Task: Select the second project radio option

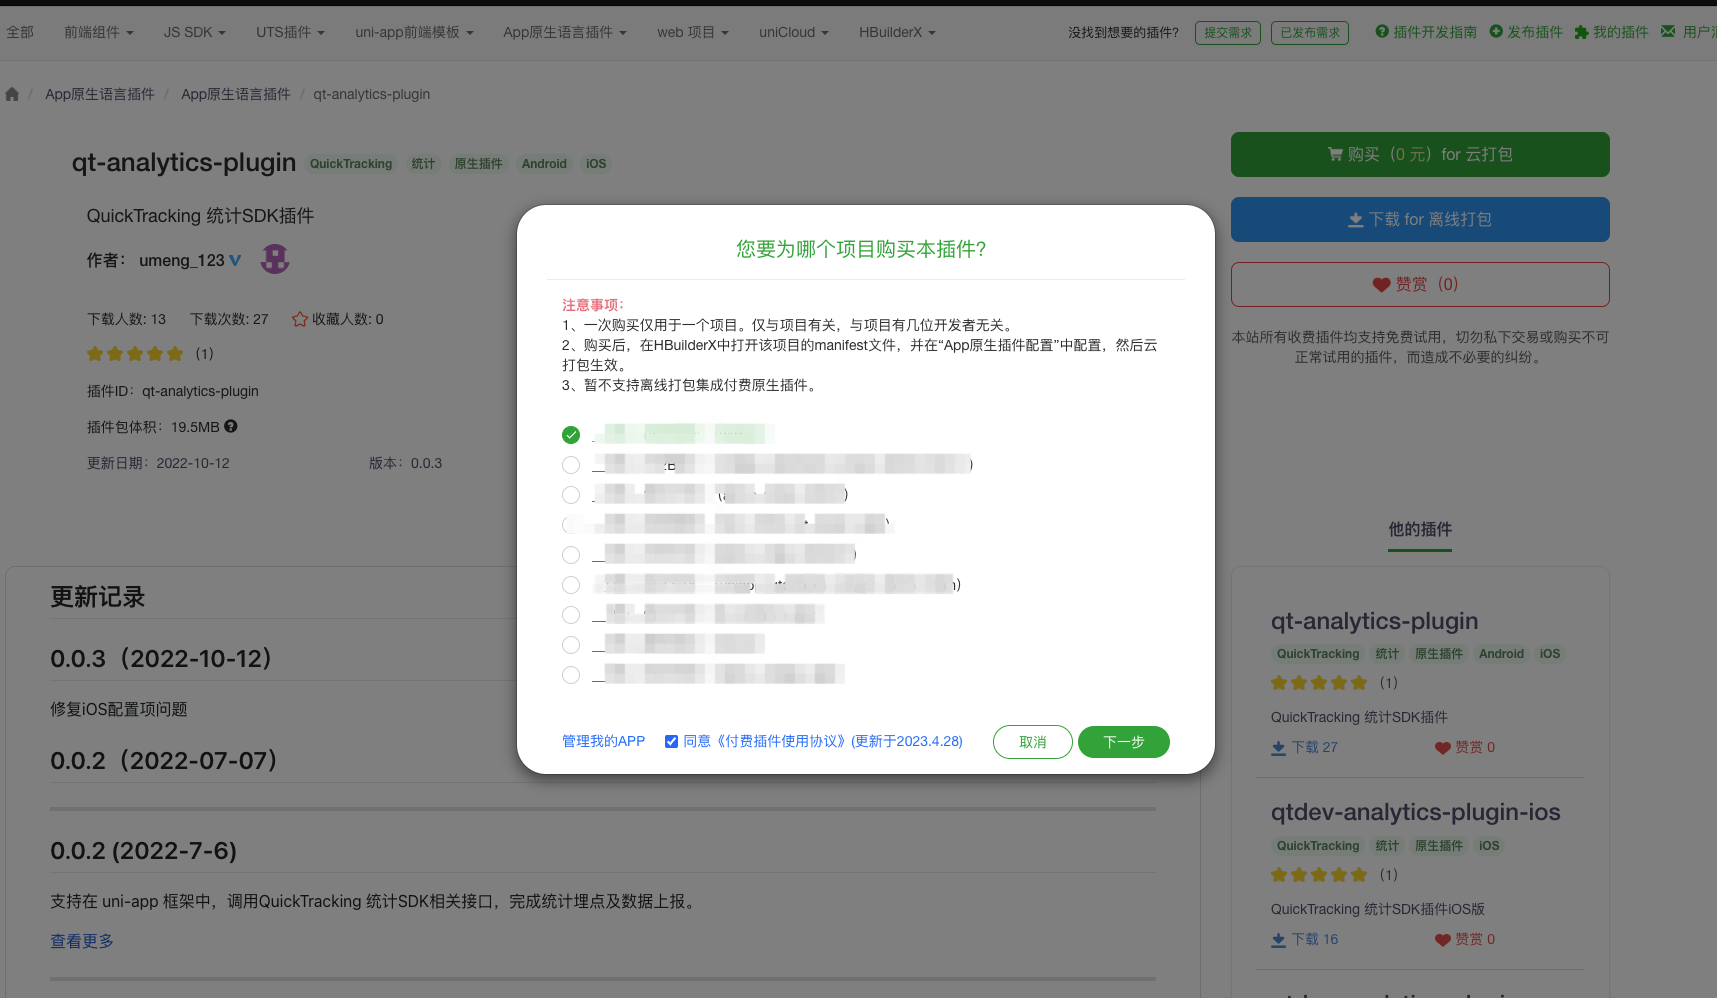Action: pos(571,465)
